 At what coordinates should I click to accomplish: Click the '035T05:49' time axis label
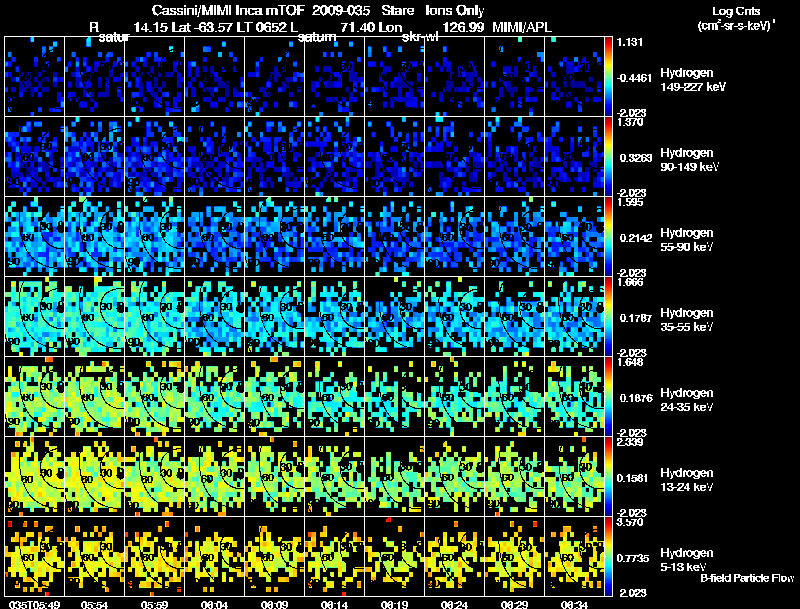click(34, 604)
